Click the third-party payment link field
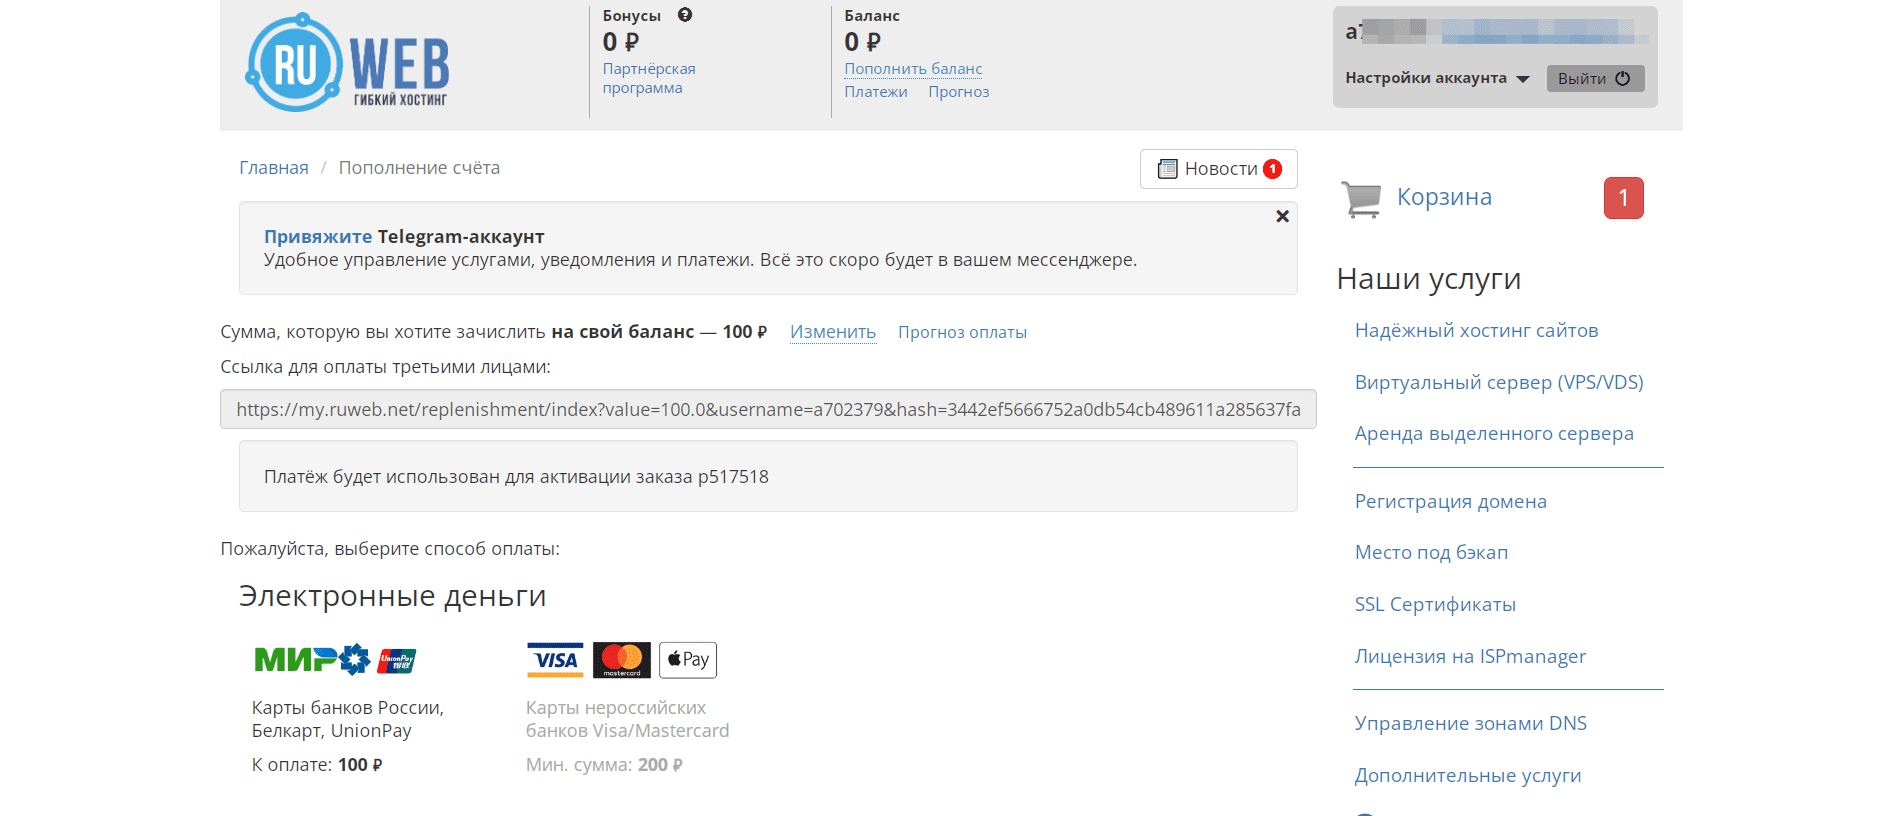The width and height of the screenshot is (1903, 816). pos(768,409)
